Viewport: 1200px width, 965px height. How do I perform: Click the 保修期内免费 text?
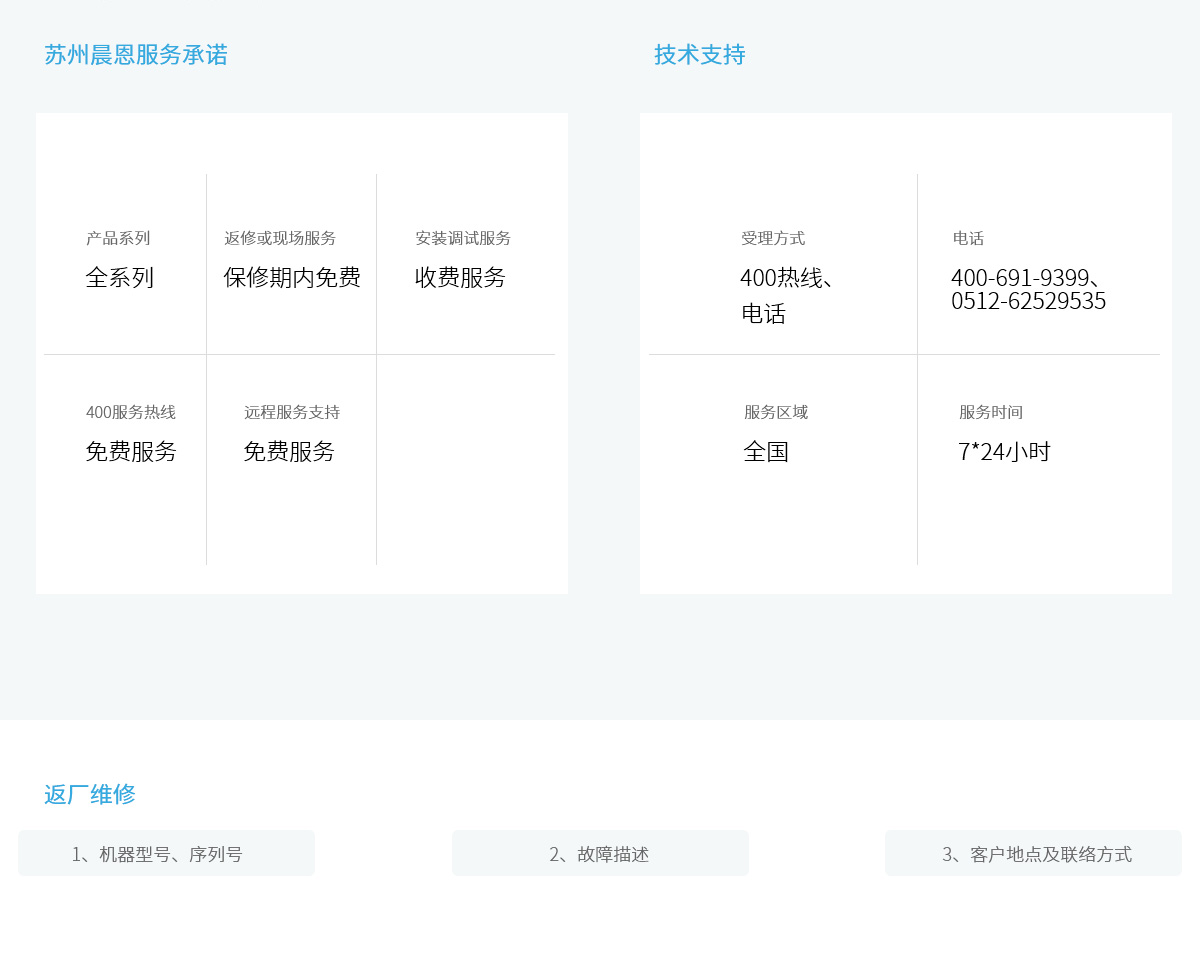click(292, 278)
